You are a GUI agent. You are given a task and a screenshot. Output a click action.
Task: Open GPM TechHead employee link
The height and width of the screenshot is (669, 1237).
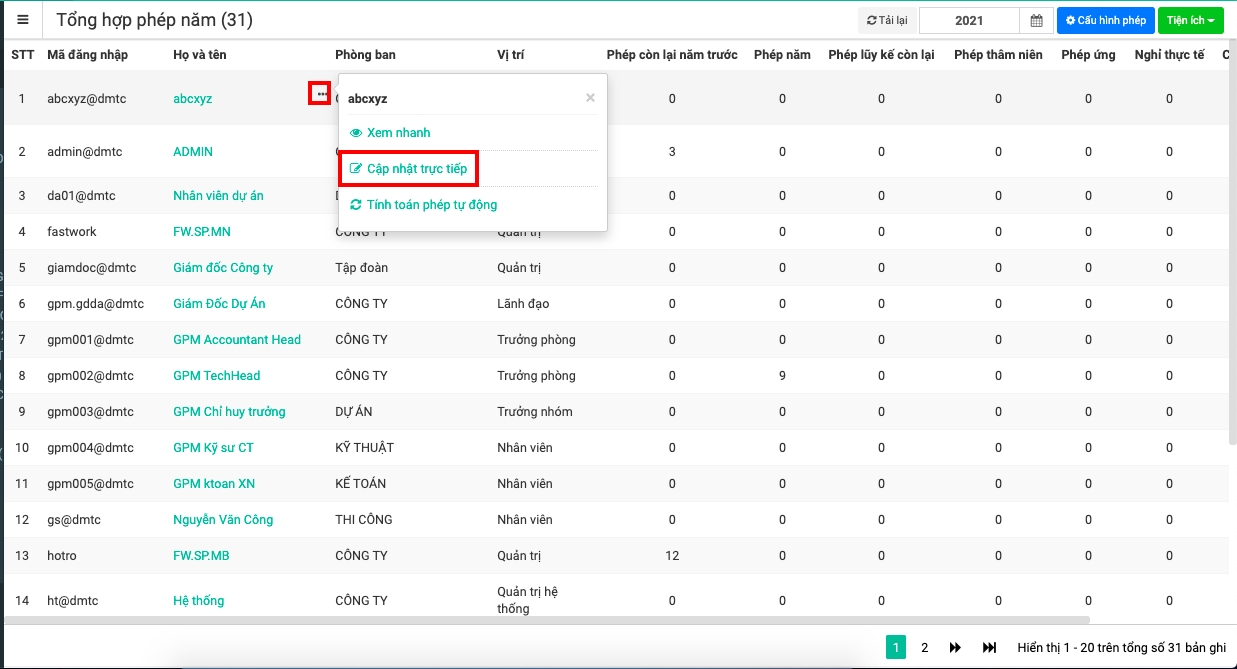(x=216, y=376)
